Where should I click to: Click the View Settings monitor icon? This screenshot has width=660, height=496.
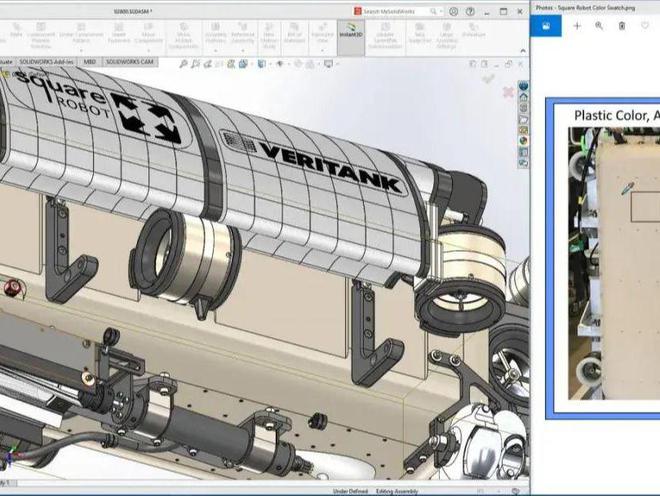tap(328, 64)
